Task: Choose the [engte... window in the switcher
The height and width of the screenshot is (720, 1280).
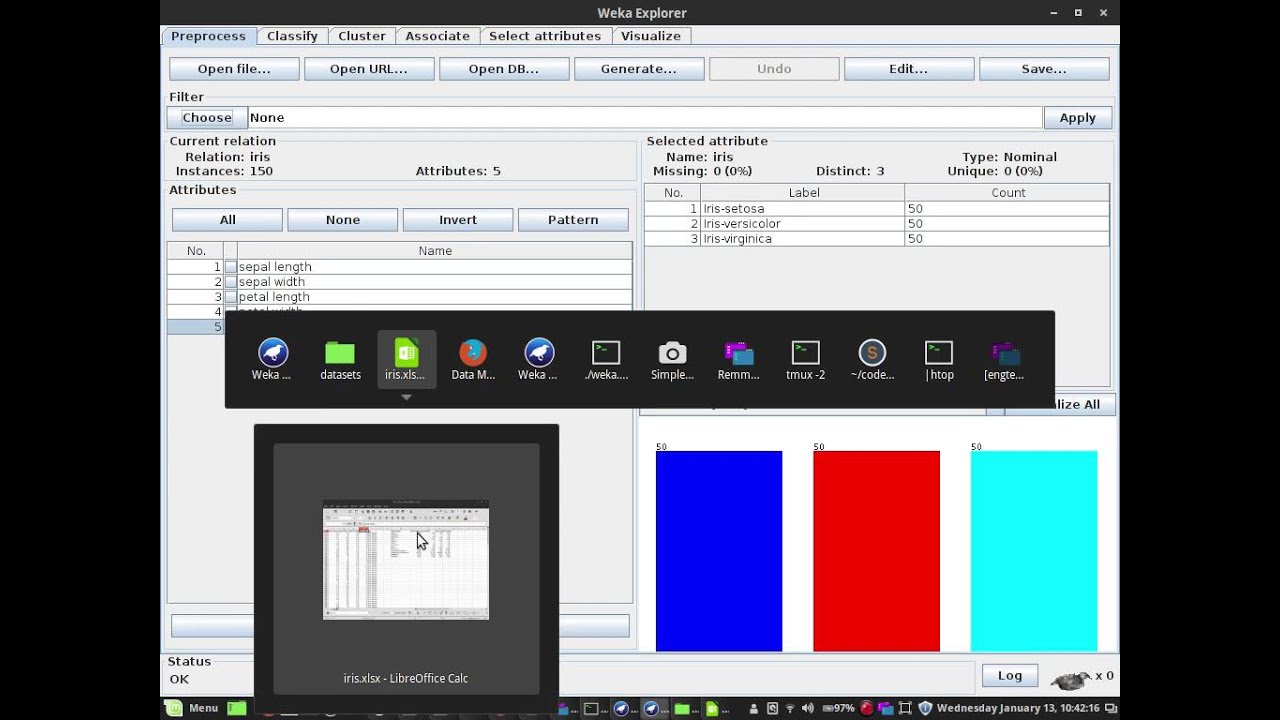Action: (x=1004, y=360)
